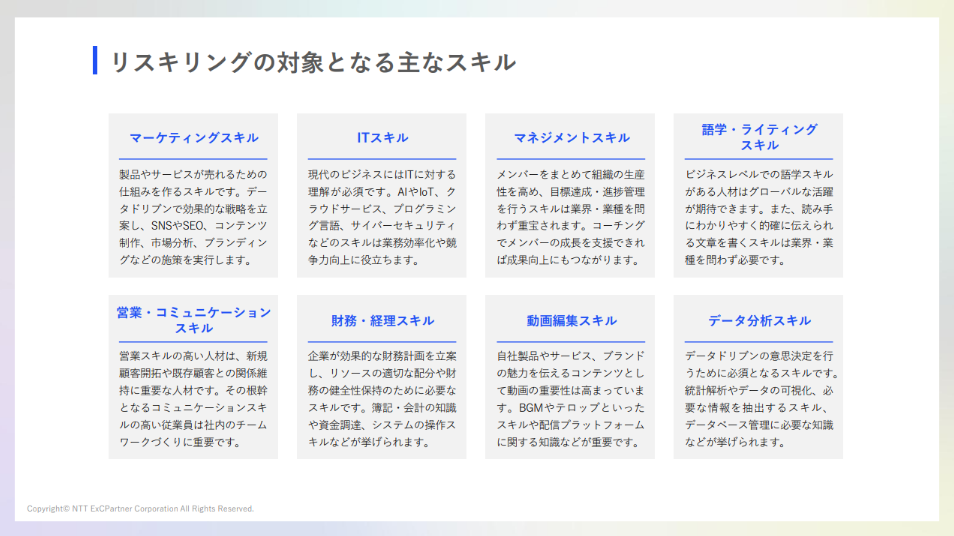Viewport: 954px width, 536px height.
Task: Select the 営業・コミュニケーションスキル heading
Action: click(x=193, y=320)
